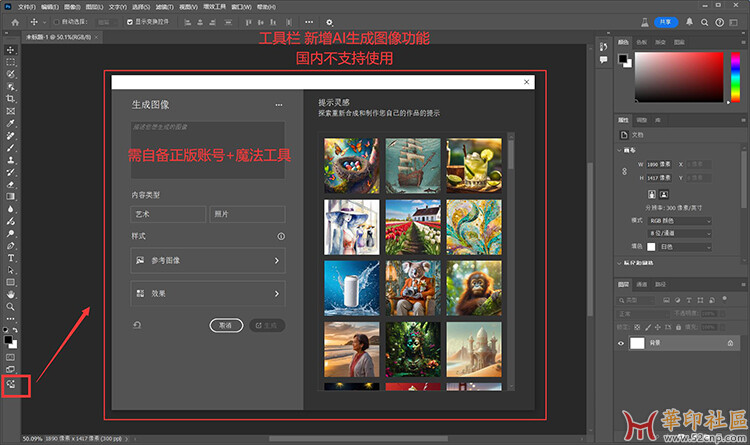Select the Horizontal Type tool

click(x=11, y=258)
